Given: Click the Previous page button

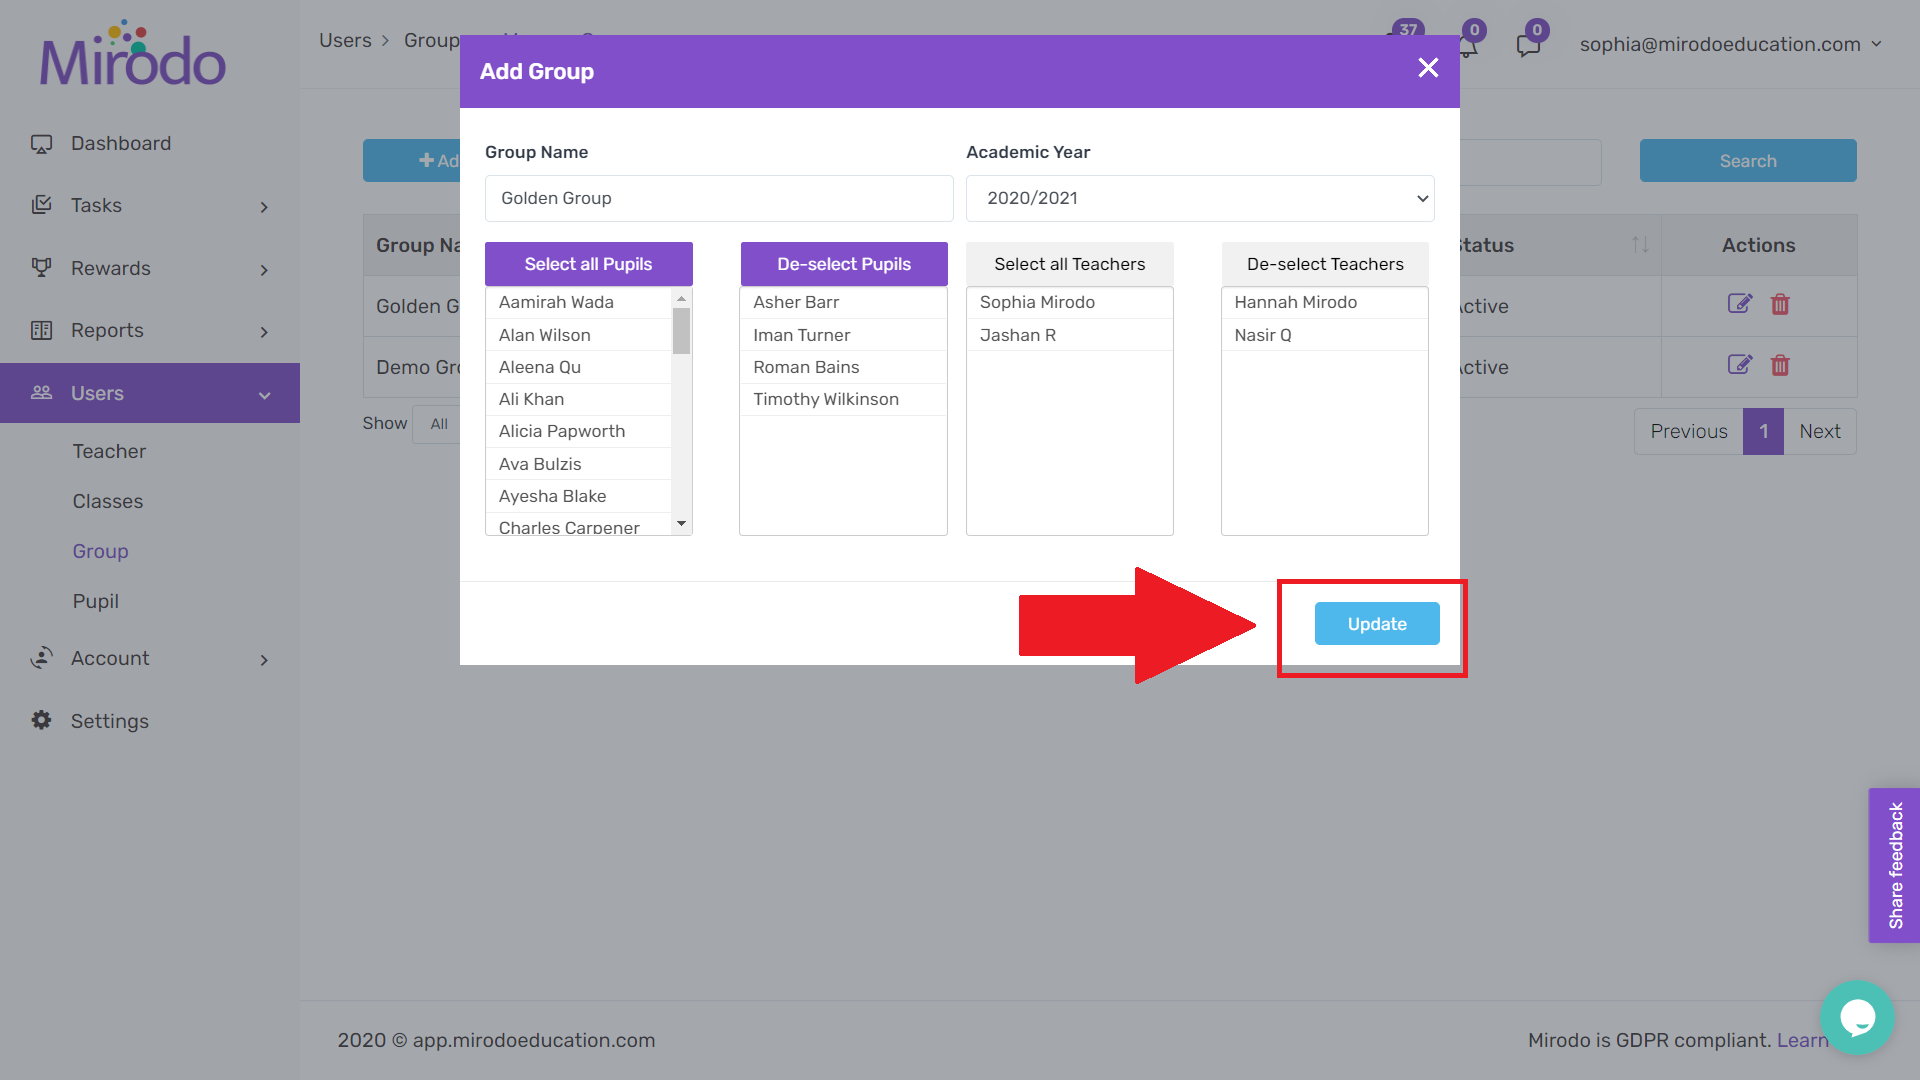Looking at the screenshot, I should pyautogui.click(x=1689, y=431).
